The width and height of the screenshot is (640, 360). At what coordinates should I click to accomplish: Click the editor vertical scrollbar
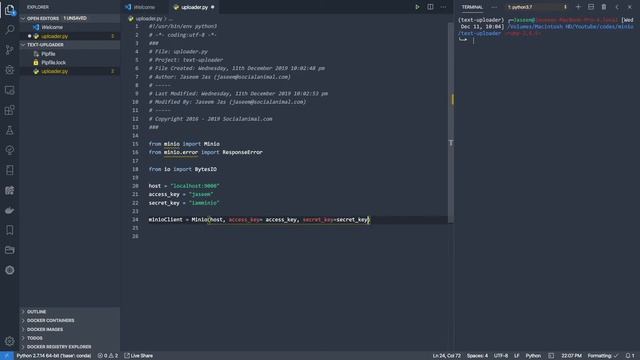pyautogui.click(x=451, y=122)
